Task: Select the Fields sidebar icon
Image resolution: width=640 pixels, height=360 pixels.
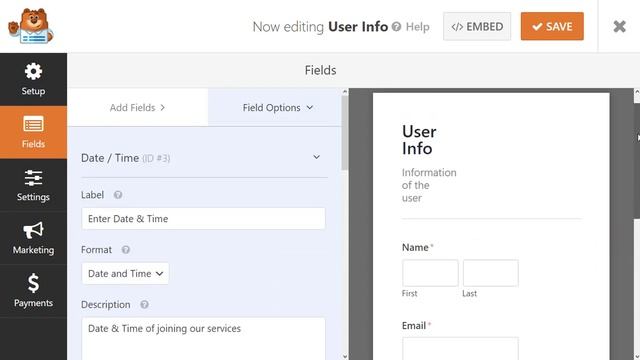Action: (33, 124)
